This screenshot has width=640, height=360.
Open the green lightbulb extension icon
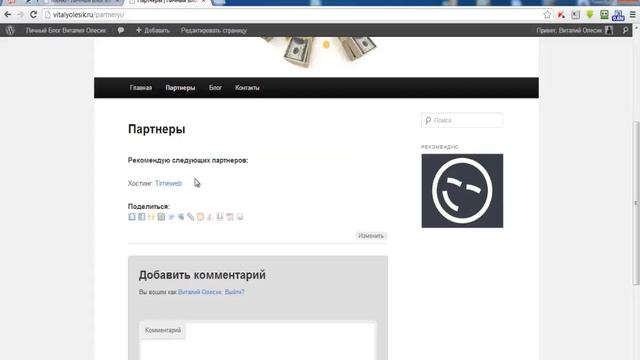pos(590,15)
